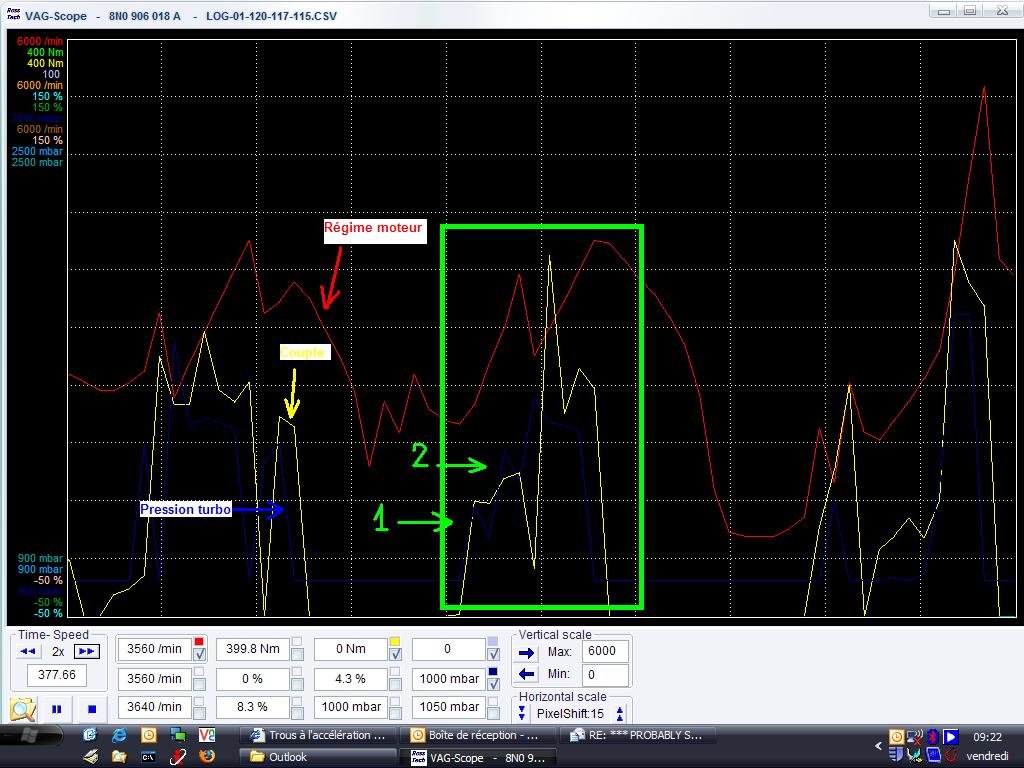Image resolution: width=1024 pixels, height=768 pixels.
Task: Click the red color swatch for 3560 /min
Action: coord(199,642)
